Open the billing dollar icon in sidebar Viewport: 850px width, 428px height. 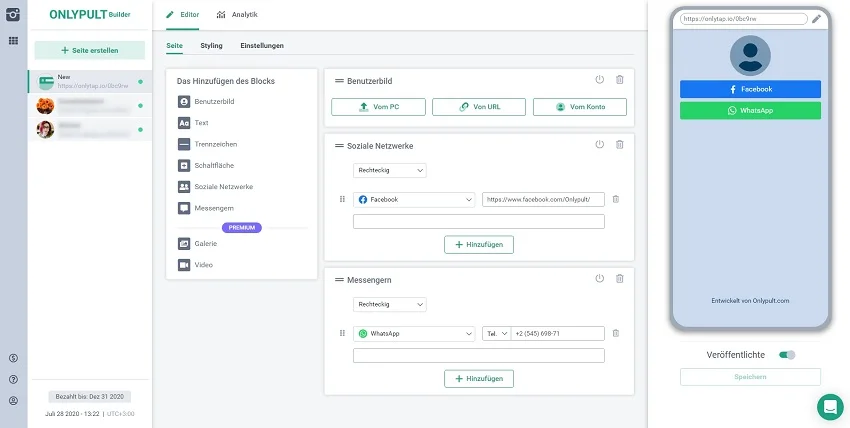pos(13,358)
